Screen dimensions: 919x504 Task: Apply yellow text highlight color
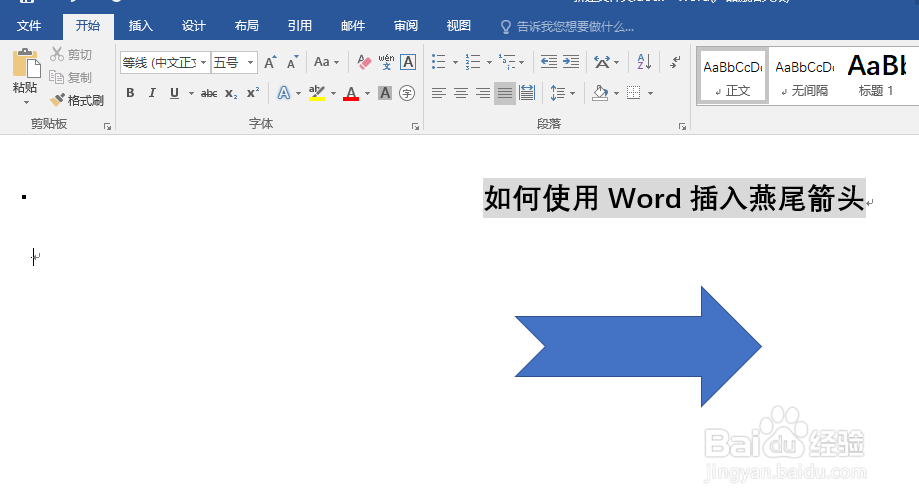tap(317, 93)
